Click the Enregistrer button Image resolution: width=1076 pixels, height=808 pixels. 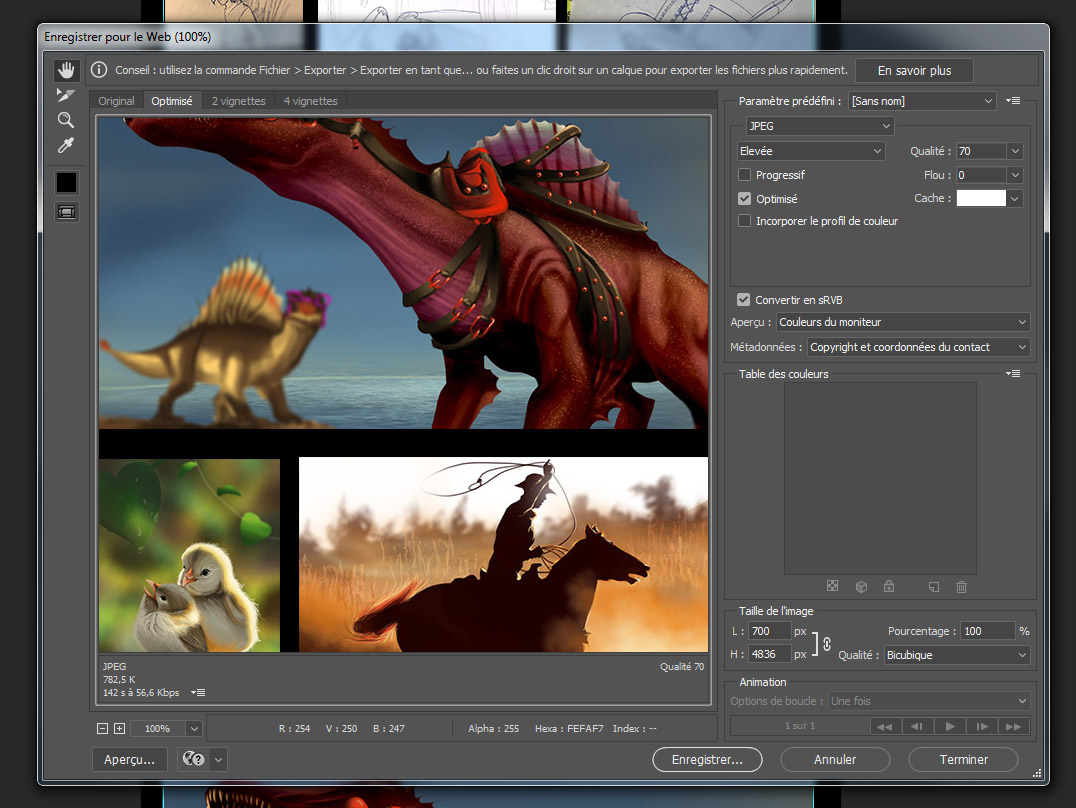707,759
